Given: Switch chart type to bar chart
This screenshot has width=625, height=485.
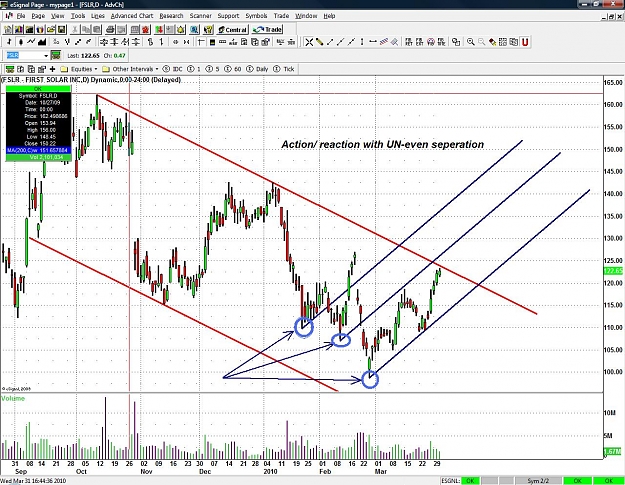Looking at the screenshot, I should [x=10, y=42].
